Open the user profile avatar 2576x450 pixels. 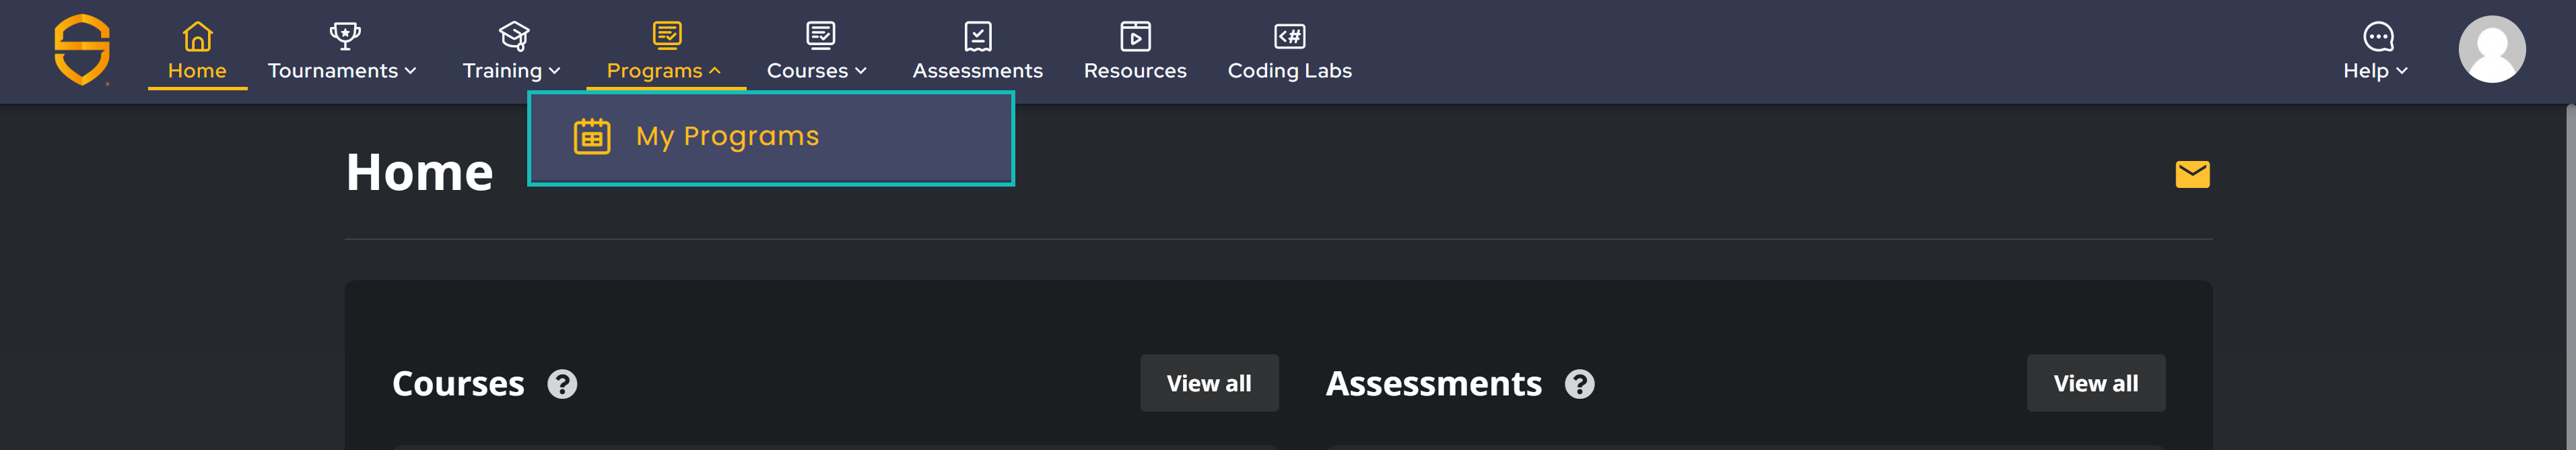tap(2491, 49)
